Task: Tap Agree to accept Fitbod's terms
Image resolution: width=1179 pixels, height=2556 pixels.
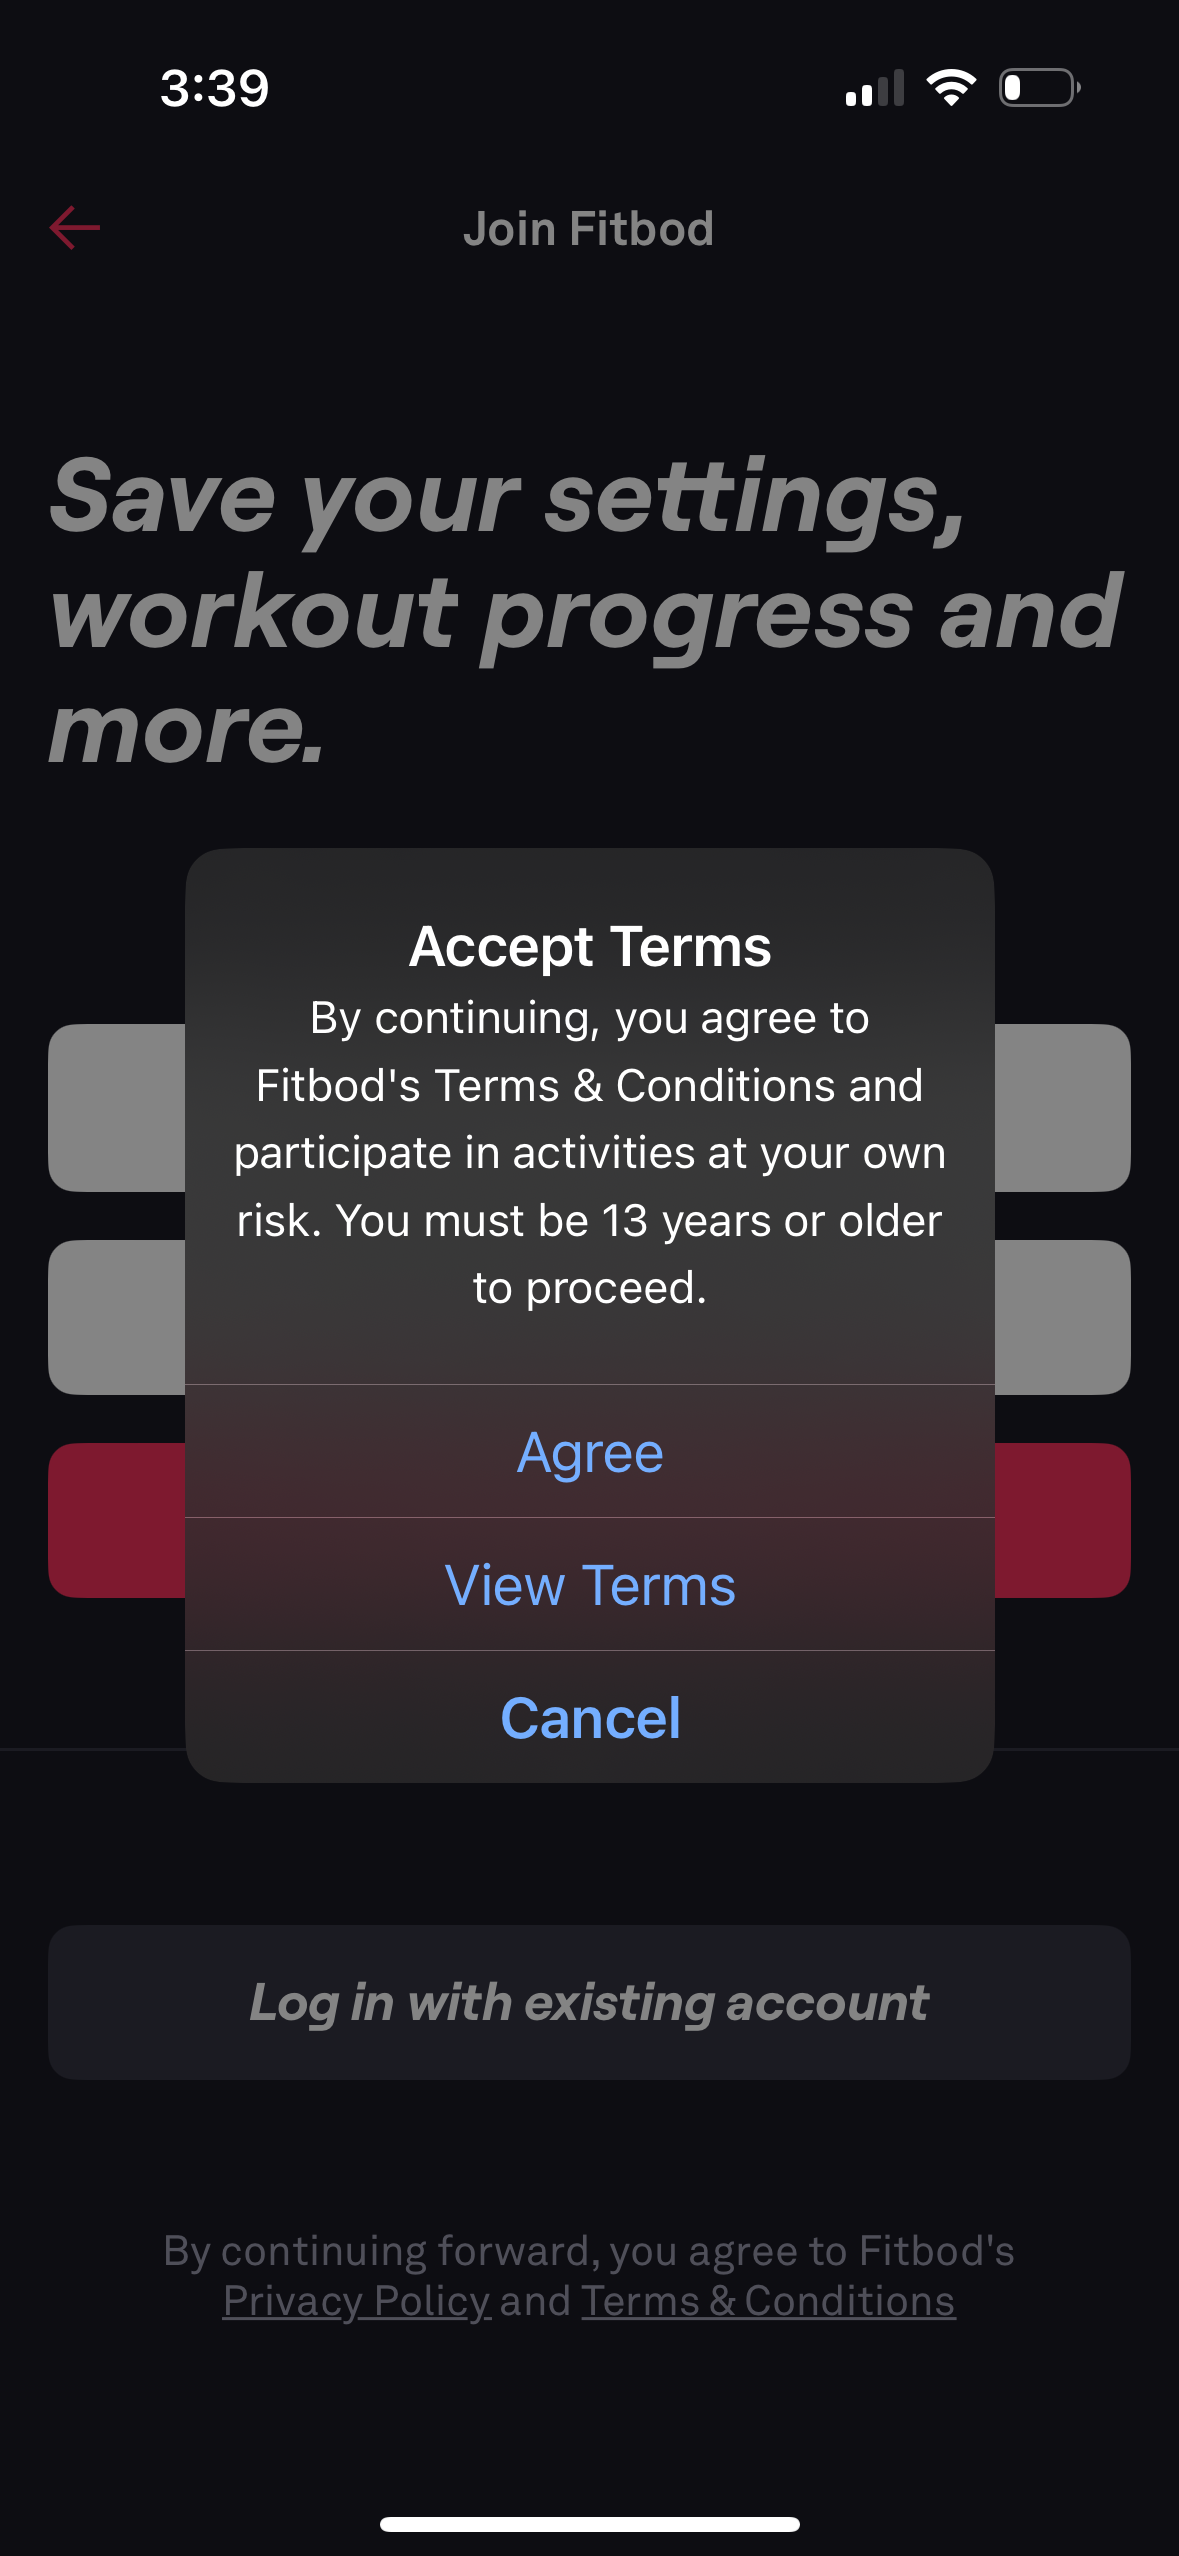Action: click(x=589, y=1452)
